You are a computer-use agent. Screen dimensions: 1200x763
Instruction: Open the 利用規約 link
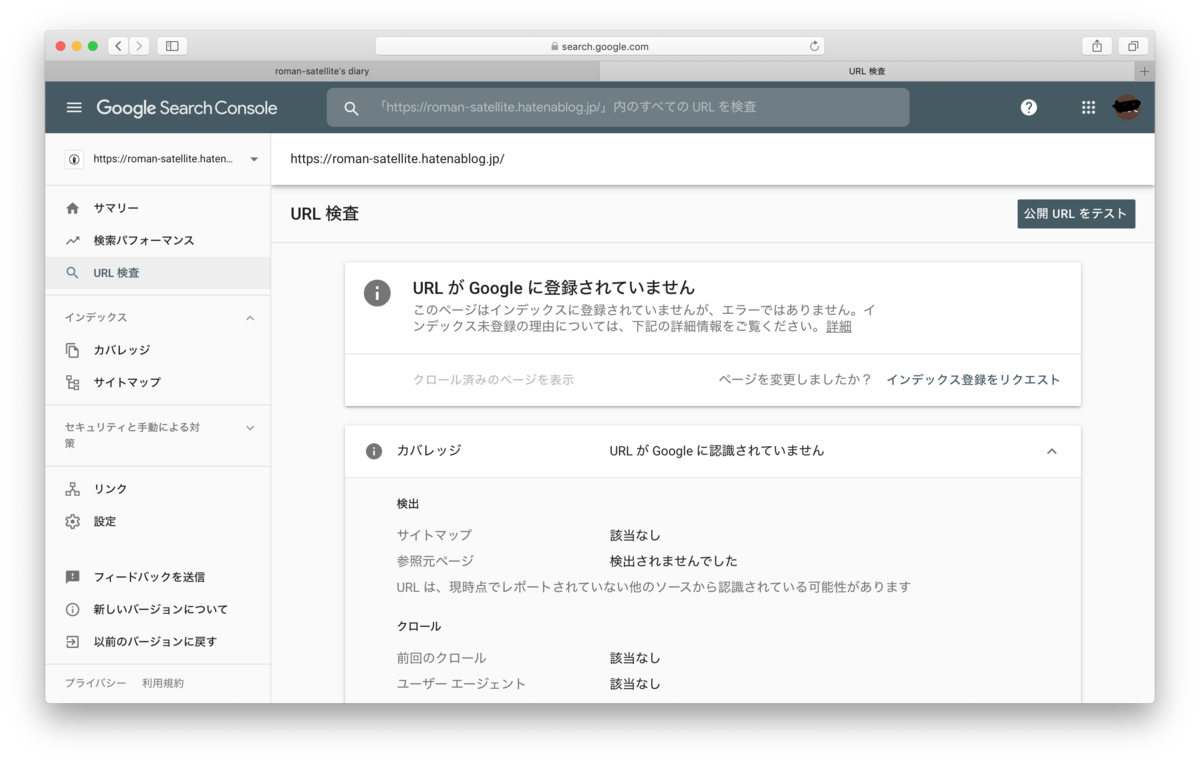click(163, 683)
